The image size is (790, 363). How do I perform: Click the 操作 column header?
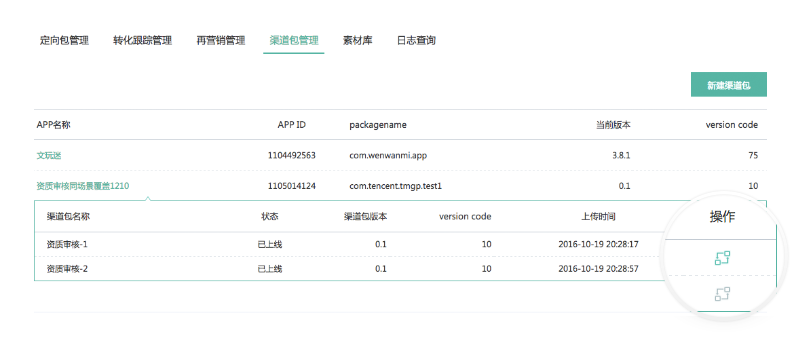pyautogui.click(x=722, y=217)
